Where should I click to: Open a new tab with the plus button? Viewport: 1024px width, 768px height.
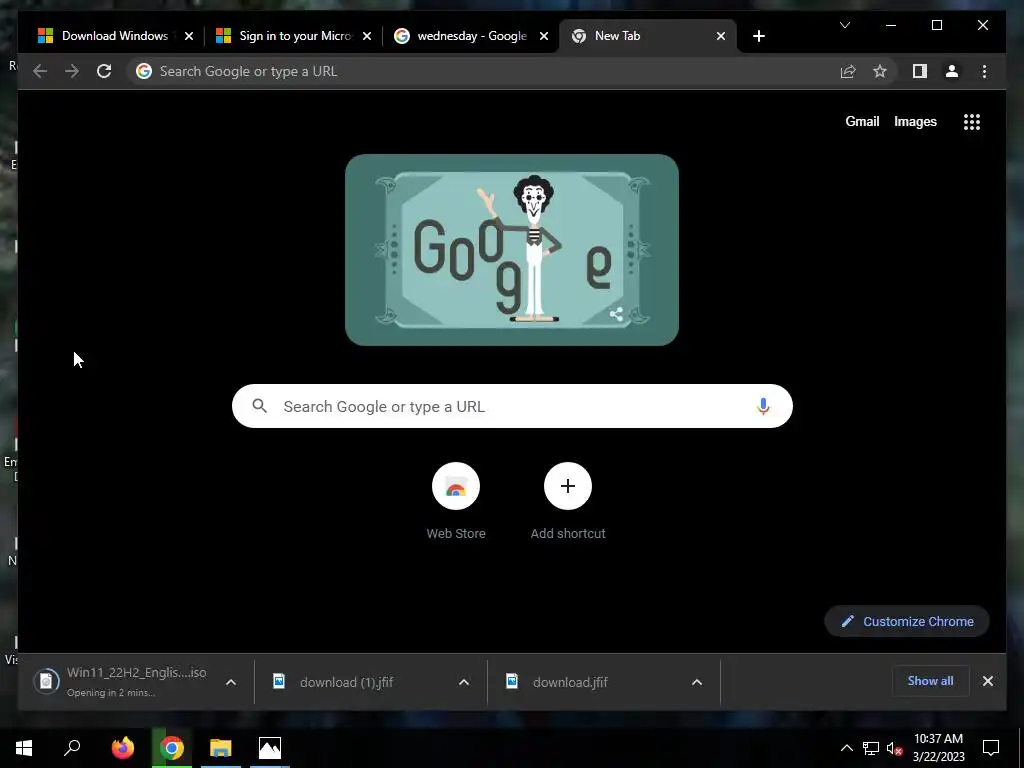click(758, 36)
